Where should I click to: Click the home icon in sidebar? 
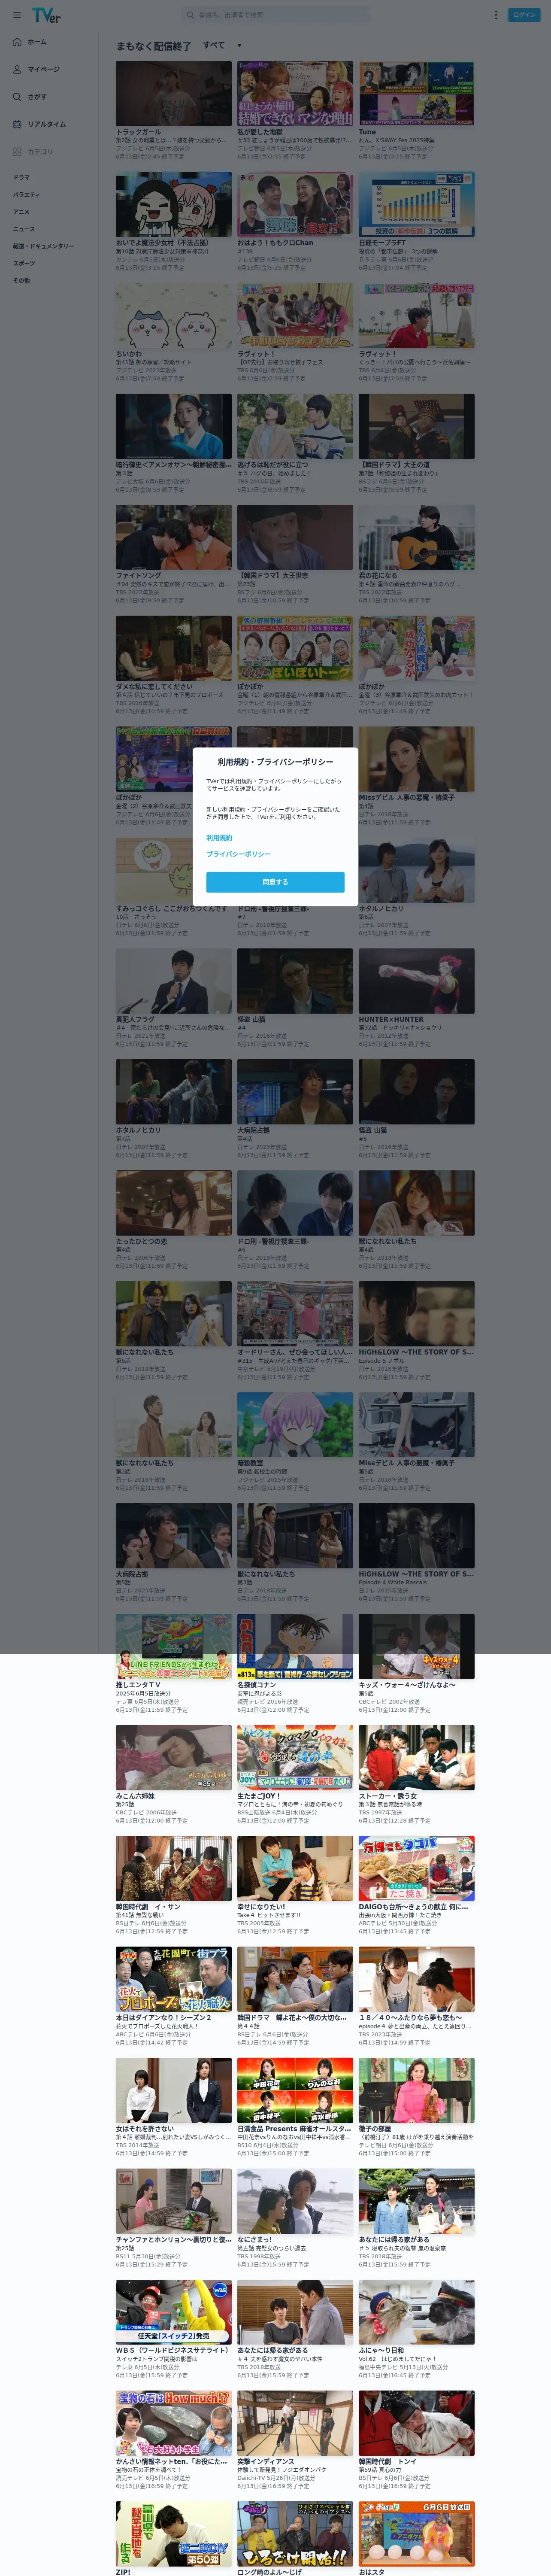point(17,42)
